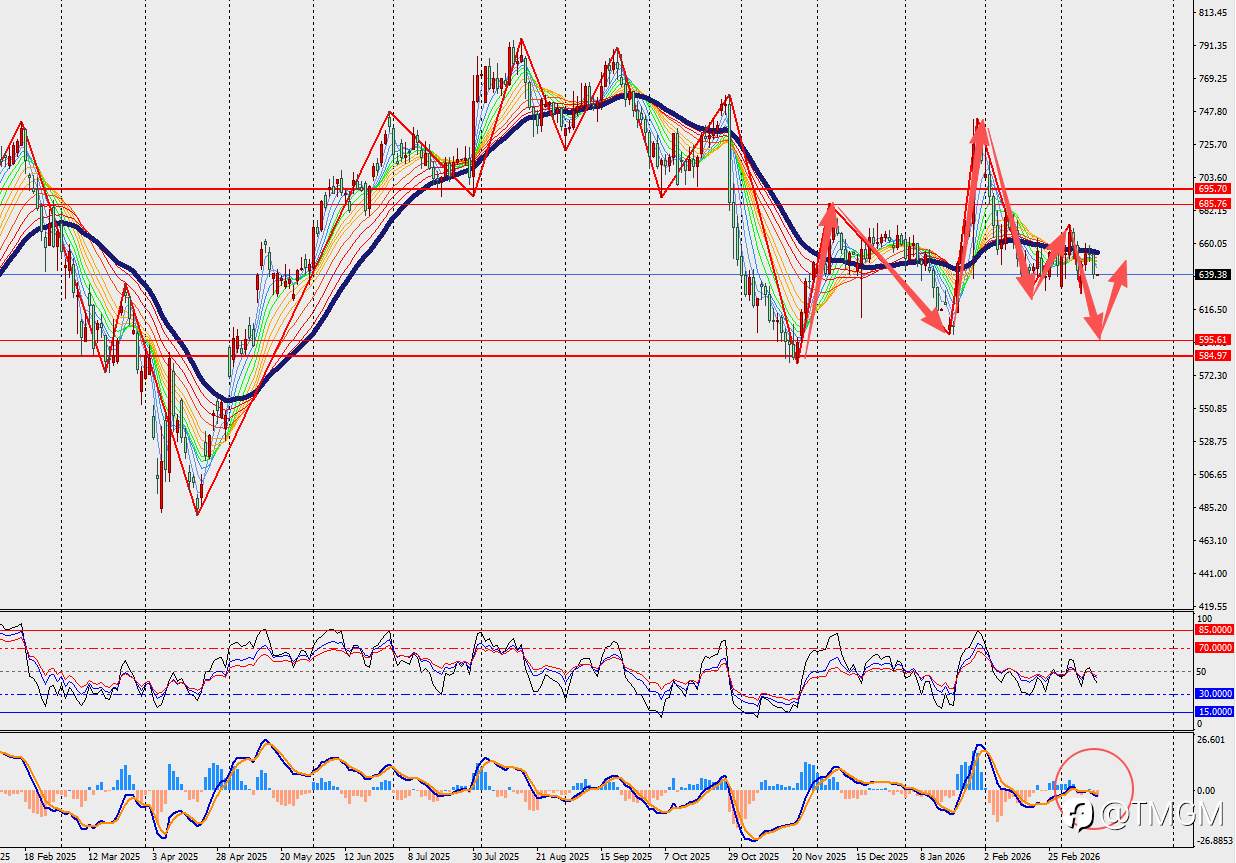The width and height of the screenshot is (1236, 863).
Task: Click the 2 Feb 2026 date marker
Action: point(1008,857)
